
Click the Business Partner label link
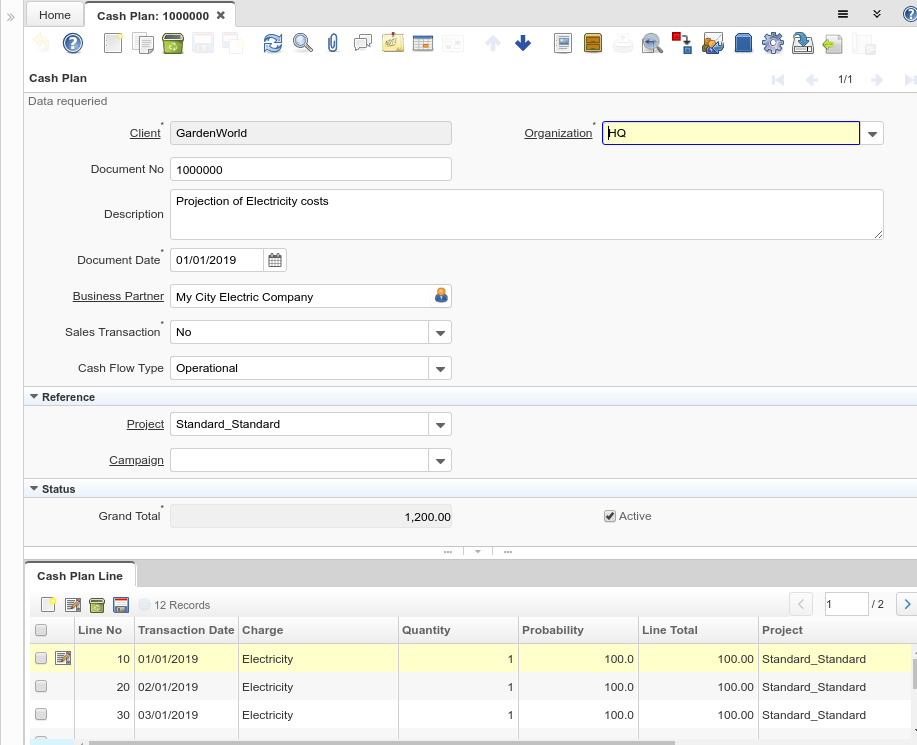pyautogui.click(x=118, y=296)
